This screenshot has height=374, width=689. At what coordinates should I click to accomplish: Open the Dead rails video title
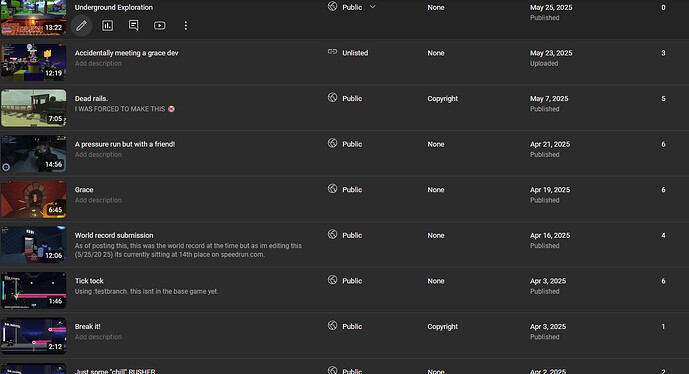coord(91,98)
